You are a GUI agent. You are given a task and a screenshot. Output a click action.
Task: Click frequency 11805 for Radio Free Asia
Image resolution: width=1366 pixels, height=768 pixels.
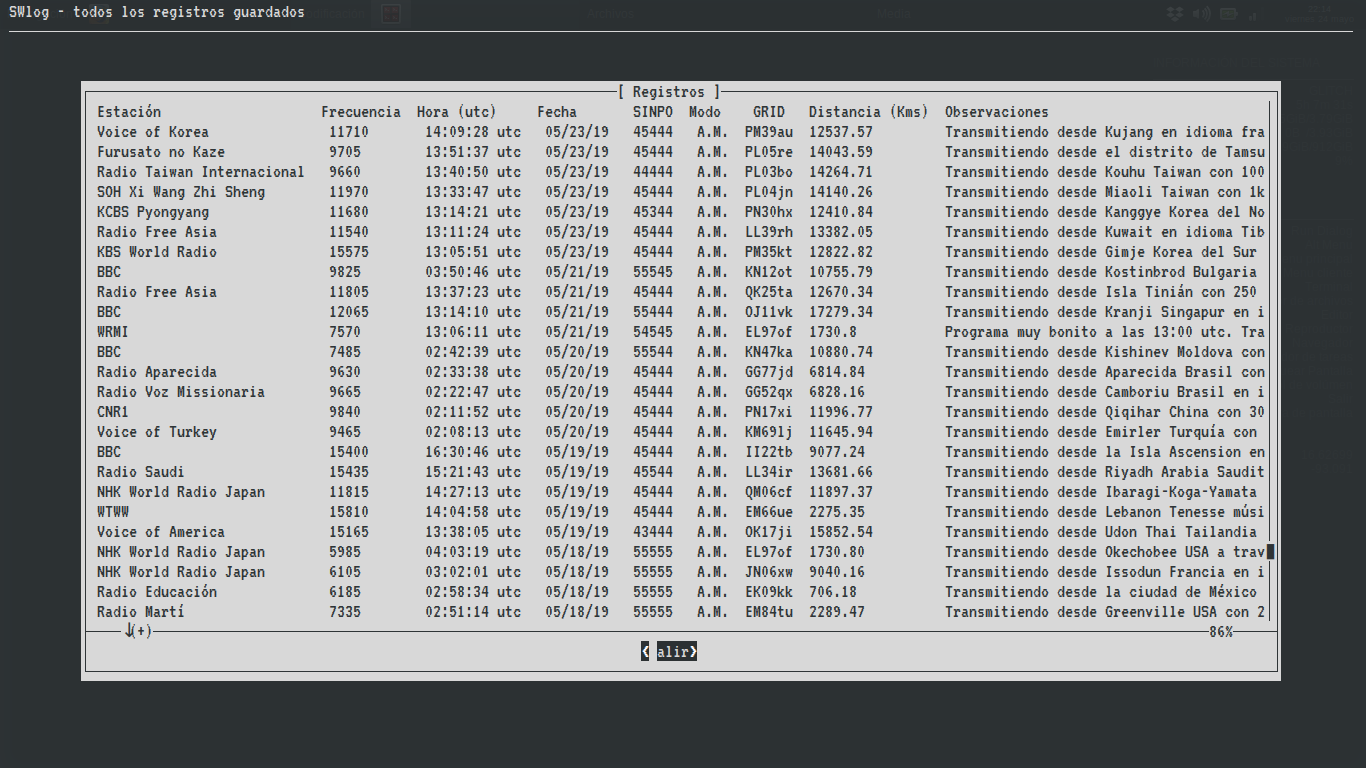(349, 292)
